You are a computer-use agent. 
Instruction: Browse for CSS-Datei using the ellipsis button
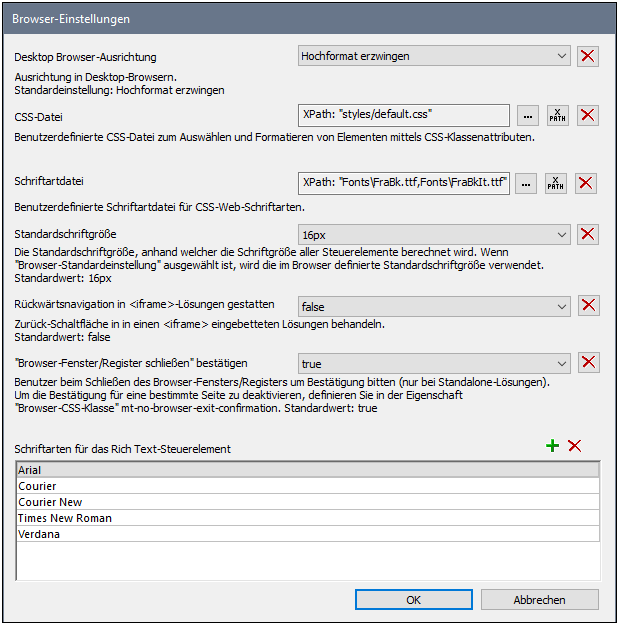[x=527, y=115]
